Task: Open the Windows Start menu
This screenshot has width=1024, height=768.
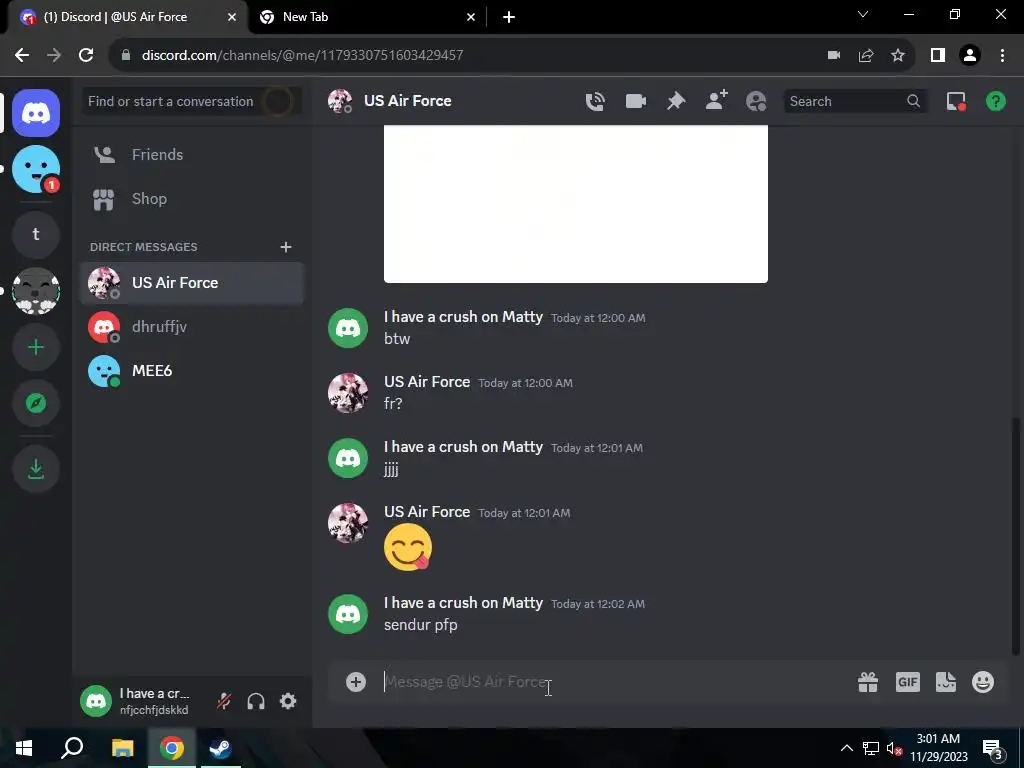Action: [x=24, y=748]
